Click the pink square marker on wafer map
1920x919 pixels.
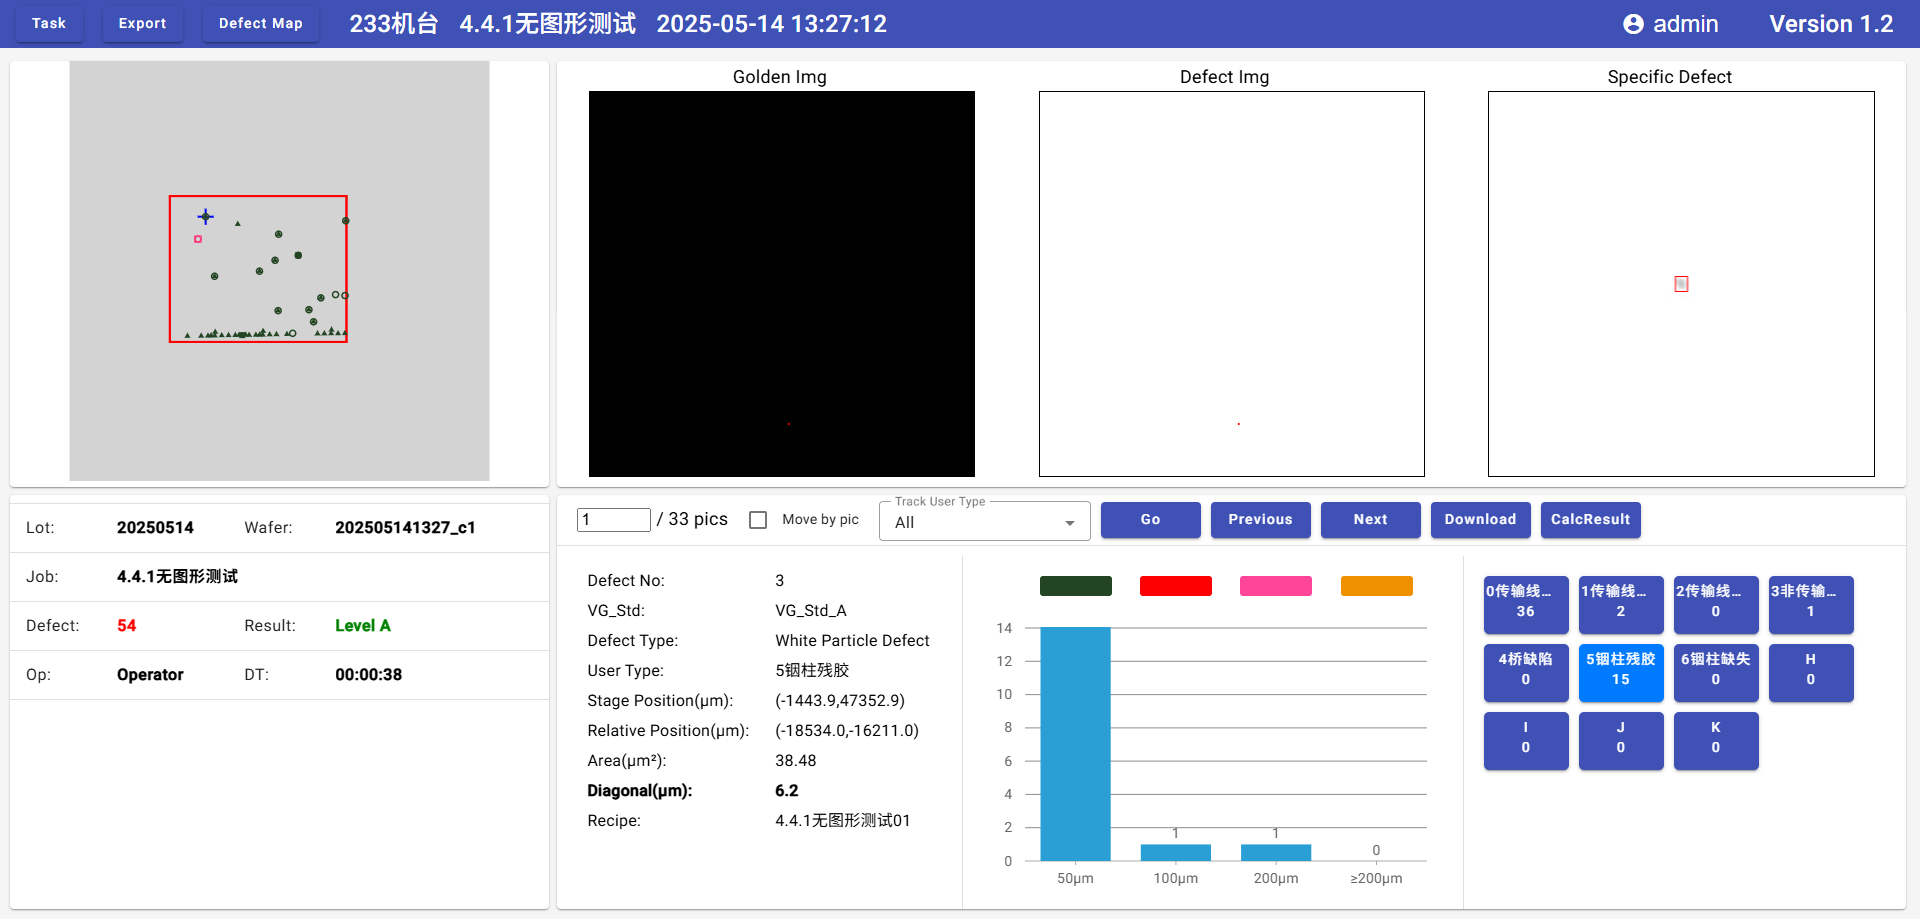click(x=198, y=239)
